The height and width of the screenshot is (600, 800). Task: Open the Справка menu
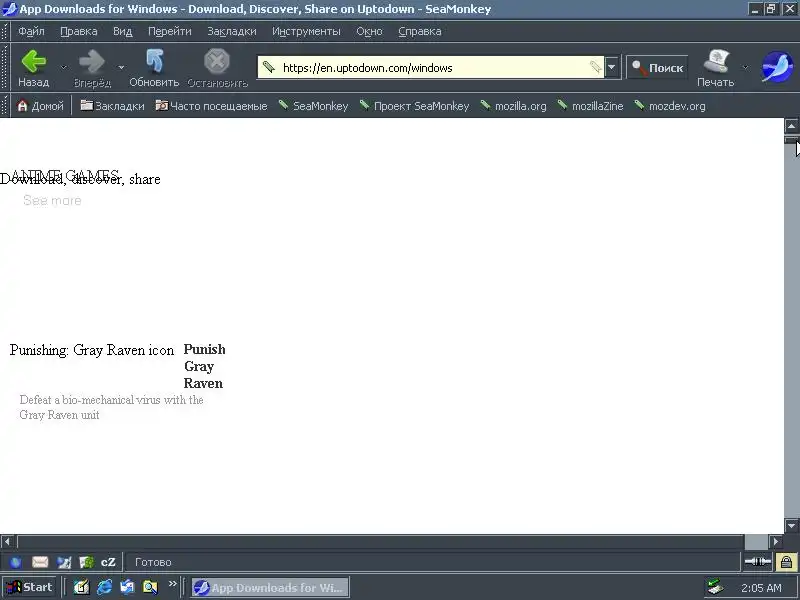(419, 32)
